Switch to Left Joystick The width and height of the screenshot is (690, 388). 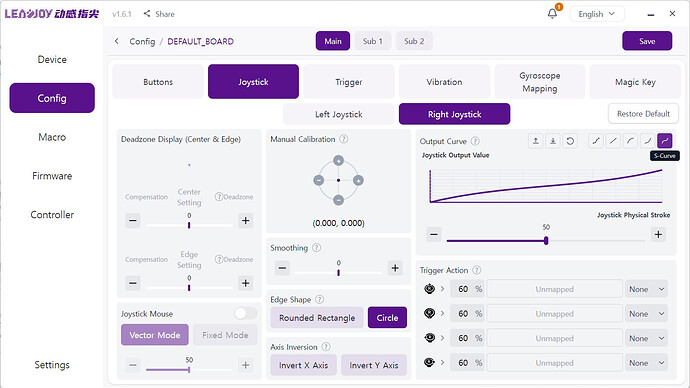(x=339, y=114)
